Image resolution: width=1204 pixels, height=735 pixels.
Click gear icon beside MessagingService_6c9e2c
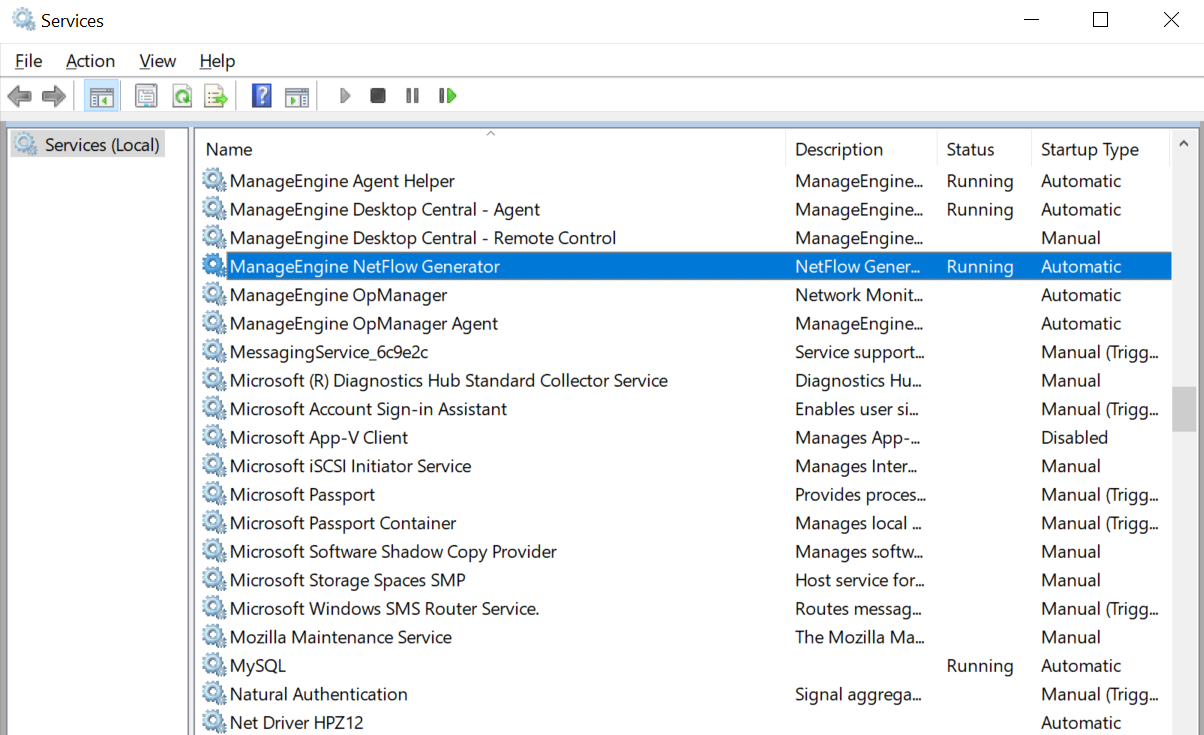click(214, 352)
